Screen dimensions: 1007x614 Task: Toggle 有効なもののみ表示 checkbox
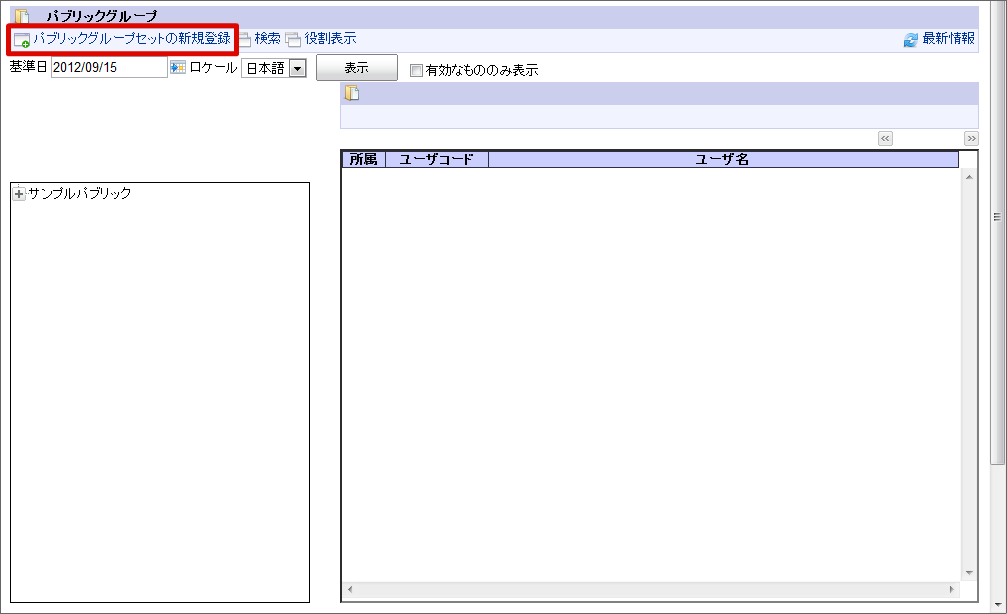(x=416, y=71)
